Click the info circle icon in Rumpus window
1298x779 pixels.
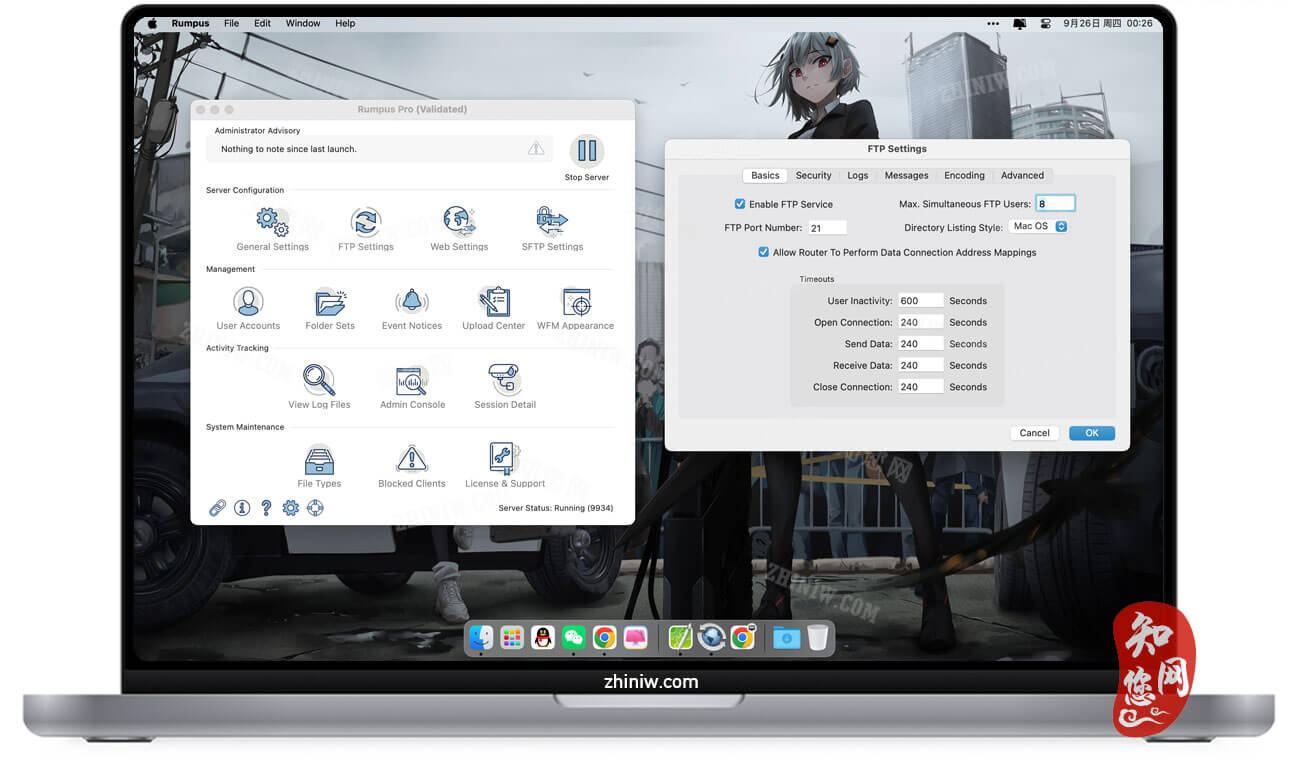(x=242, y=508)
